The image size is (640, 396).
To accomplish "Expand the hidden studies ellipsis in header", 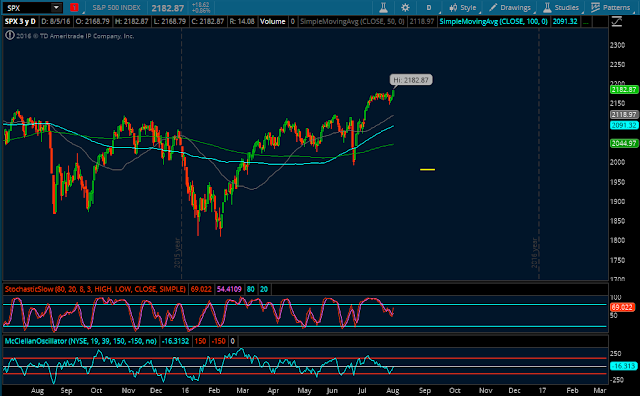I will pyautogui.click(x=586, y=21).
